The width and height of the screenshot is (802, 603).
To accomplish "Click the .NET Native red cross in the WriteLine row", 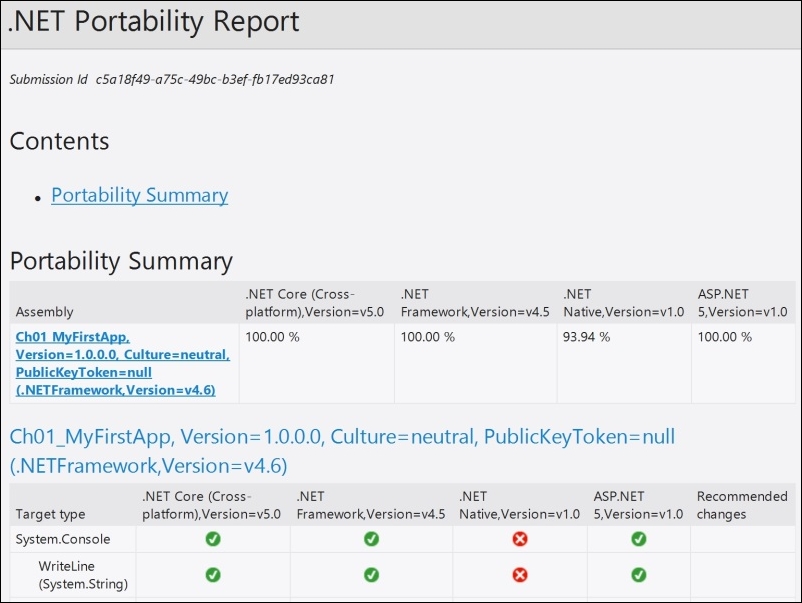I will point(520,575).
